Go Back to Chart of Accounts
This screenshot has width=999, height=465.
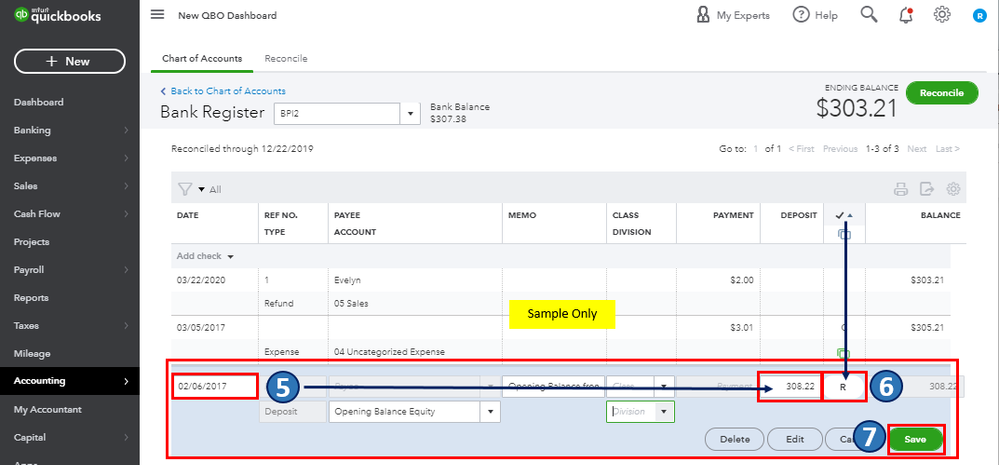click(x=227, y=91)
